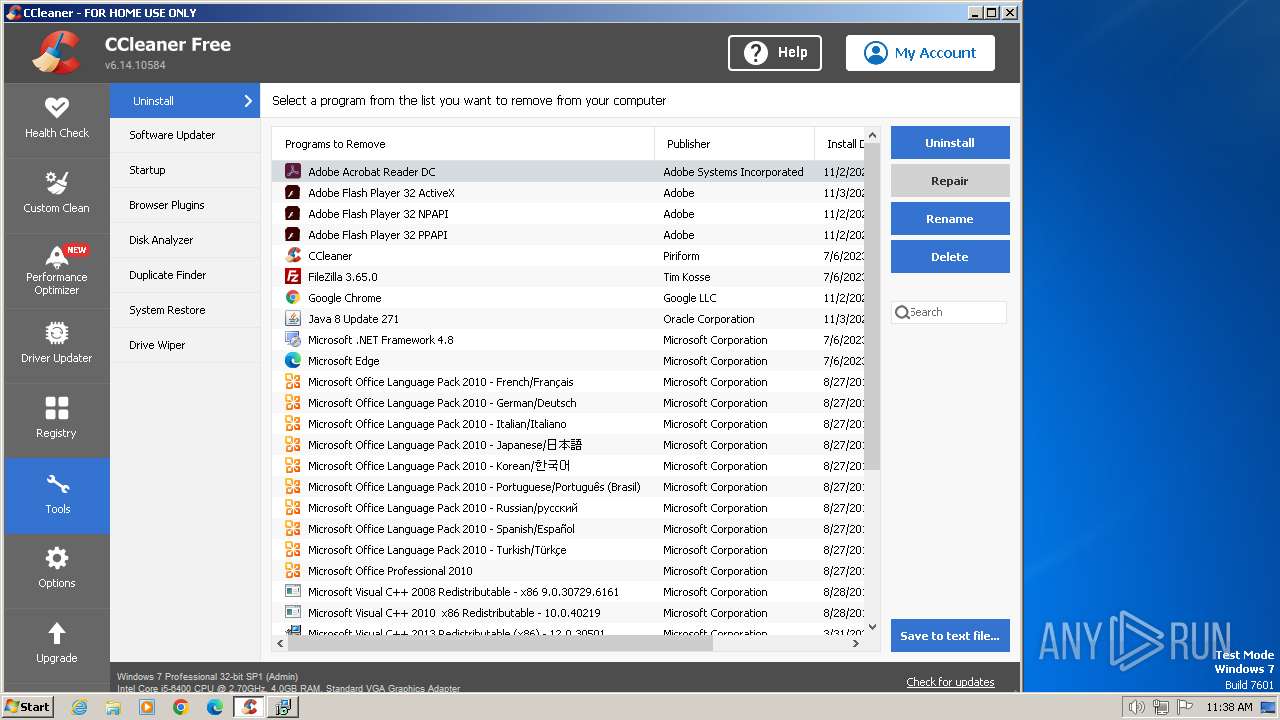This screenshot has width=1280, height=720.
Task: Select Adobe Flash Player 32 PPAPI row
Action: coord(568,234)
